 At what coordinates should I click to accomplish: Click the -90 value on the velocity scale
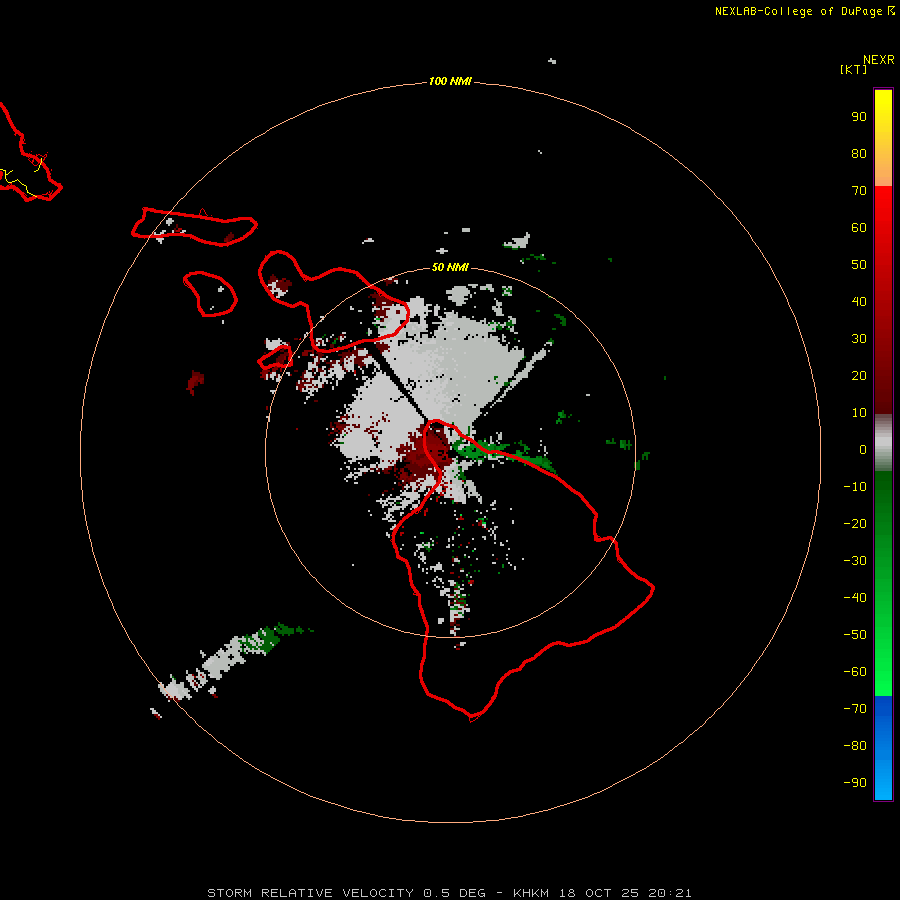point(855,783)
